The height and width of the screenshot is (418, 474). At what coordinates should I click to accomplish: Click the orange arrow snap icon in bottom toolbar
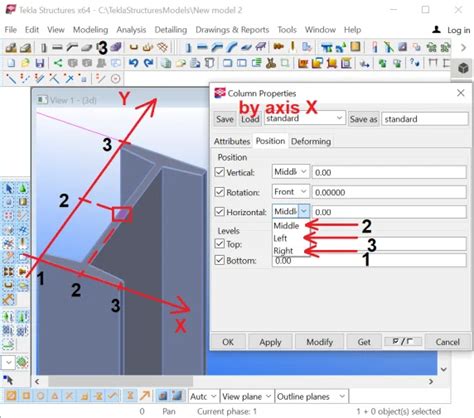point(145,396)
